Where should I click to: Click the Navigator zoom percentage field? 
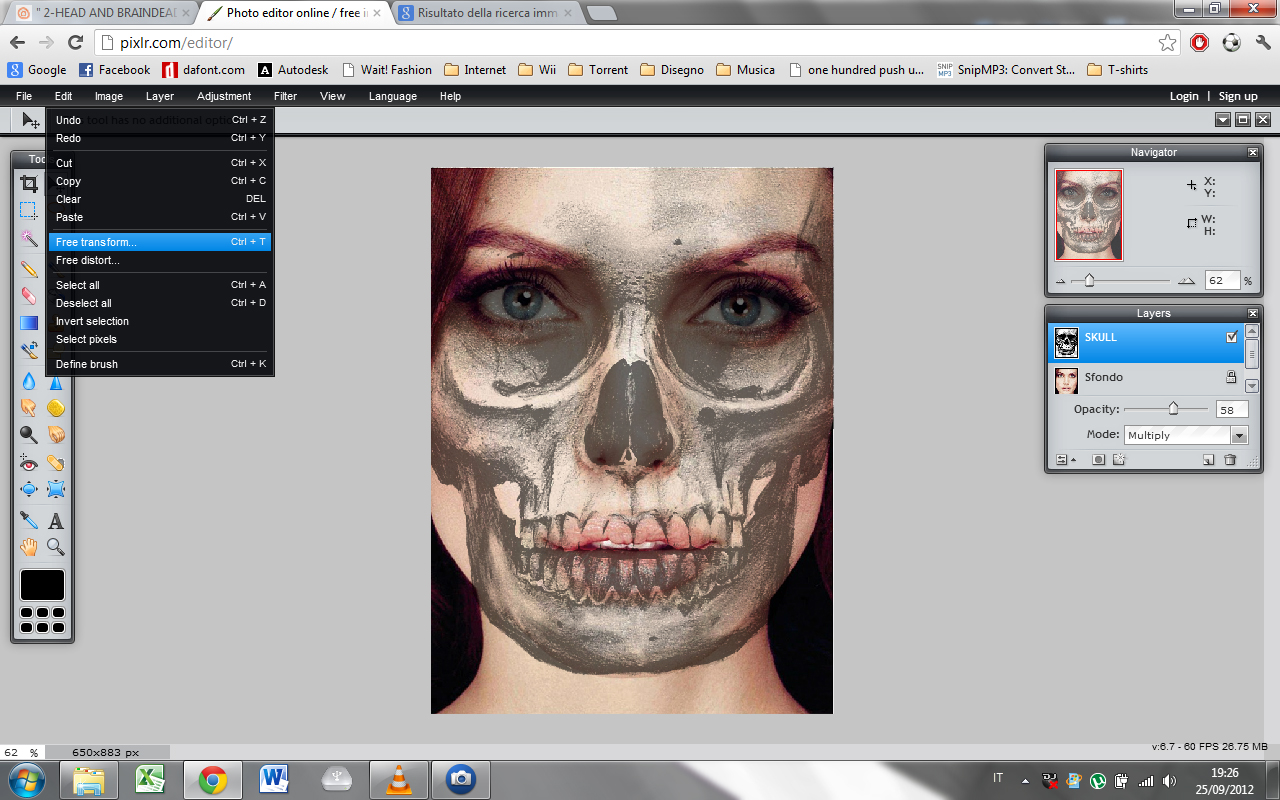[x=1222, y=281]
